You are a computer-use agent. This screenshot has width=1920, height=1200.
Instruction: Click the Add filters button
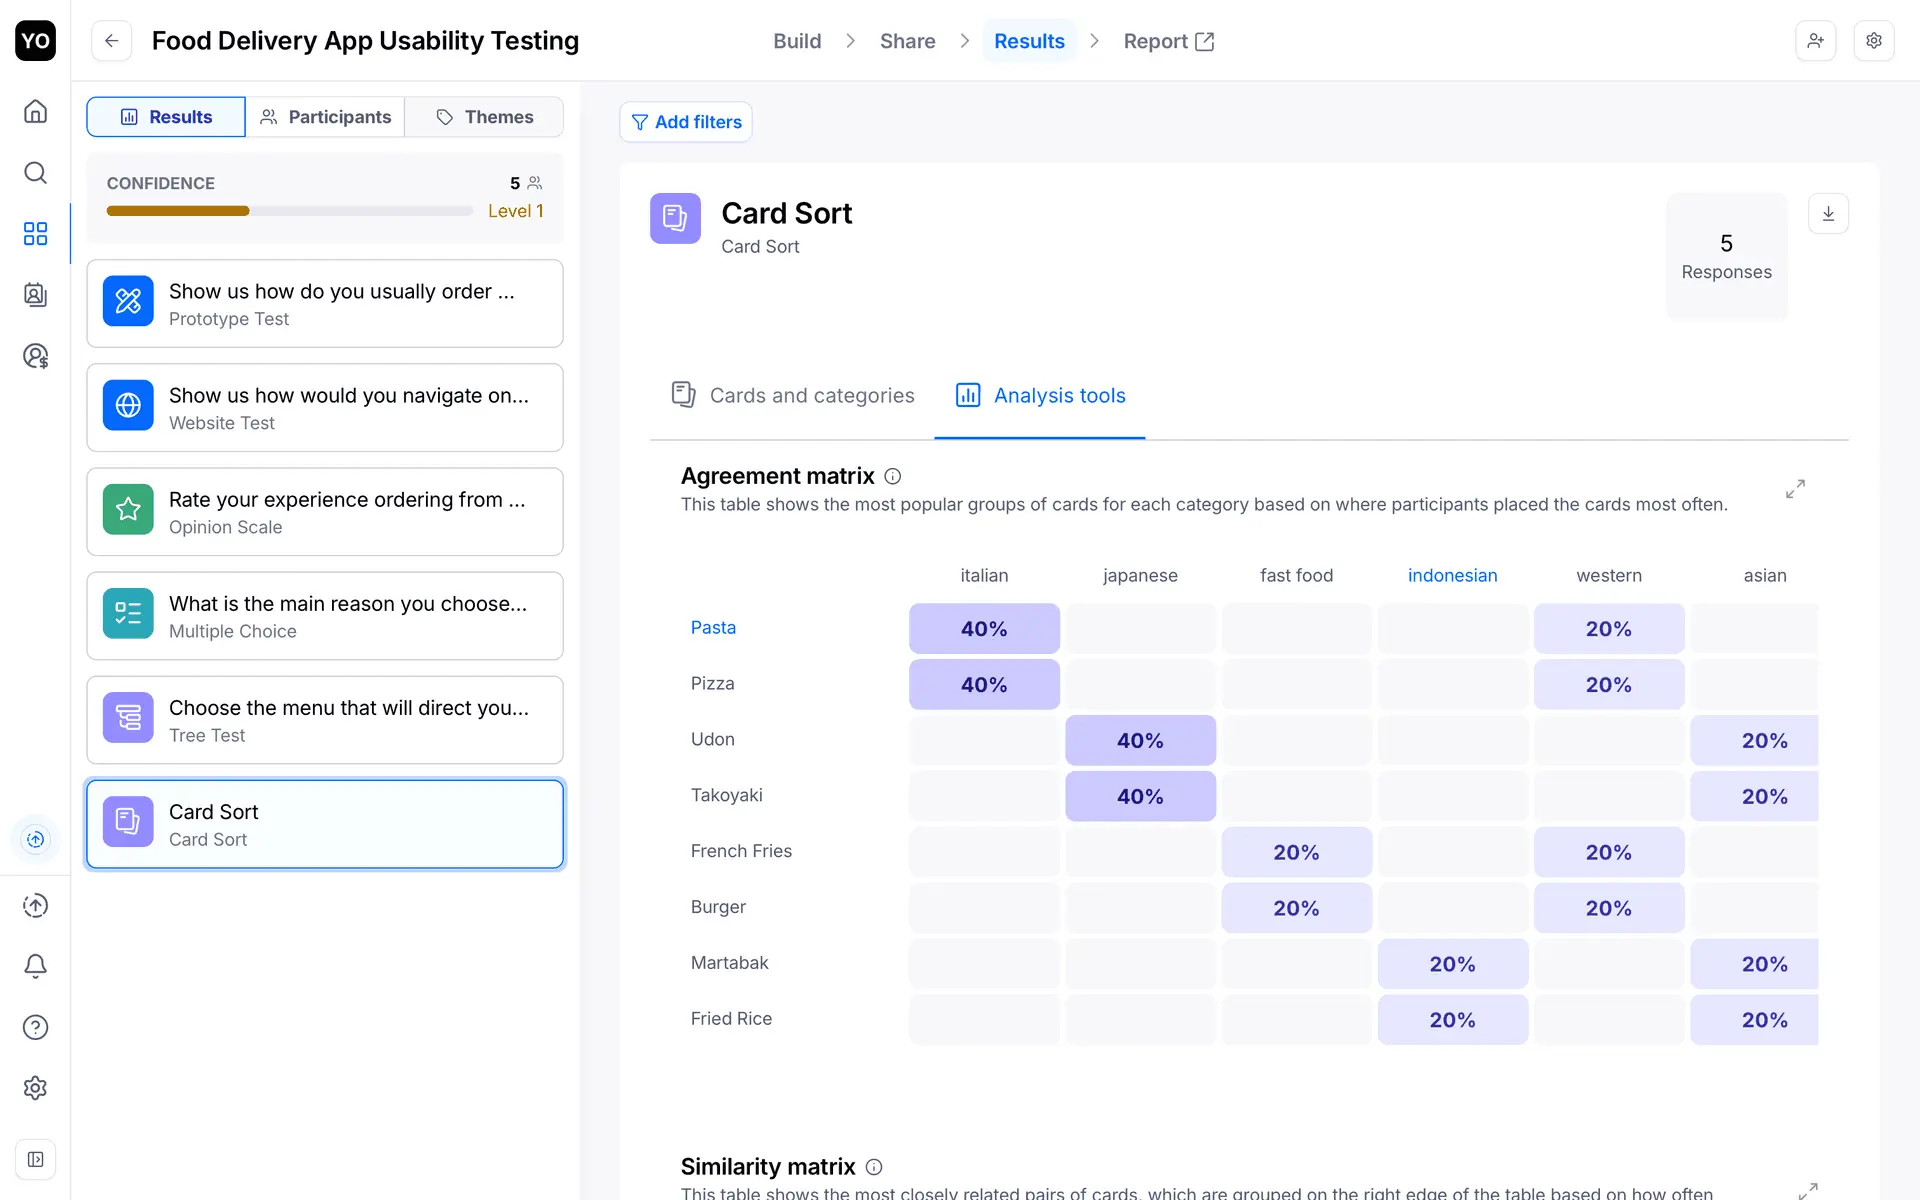tap(686, 122)
